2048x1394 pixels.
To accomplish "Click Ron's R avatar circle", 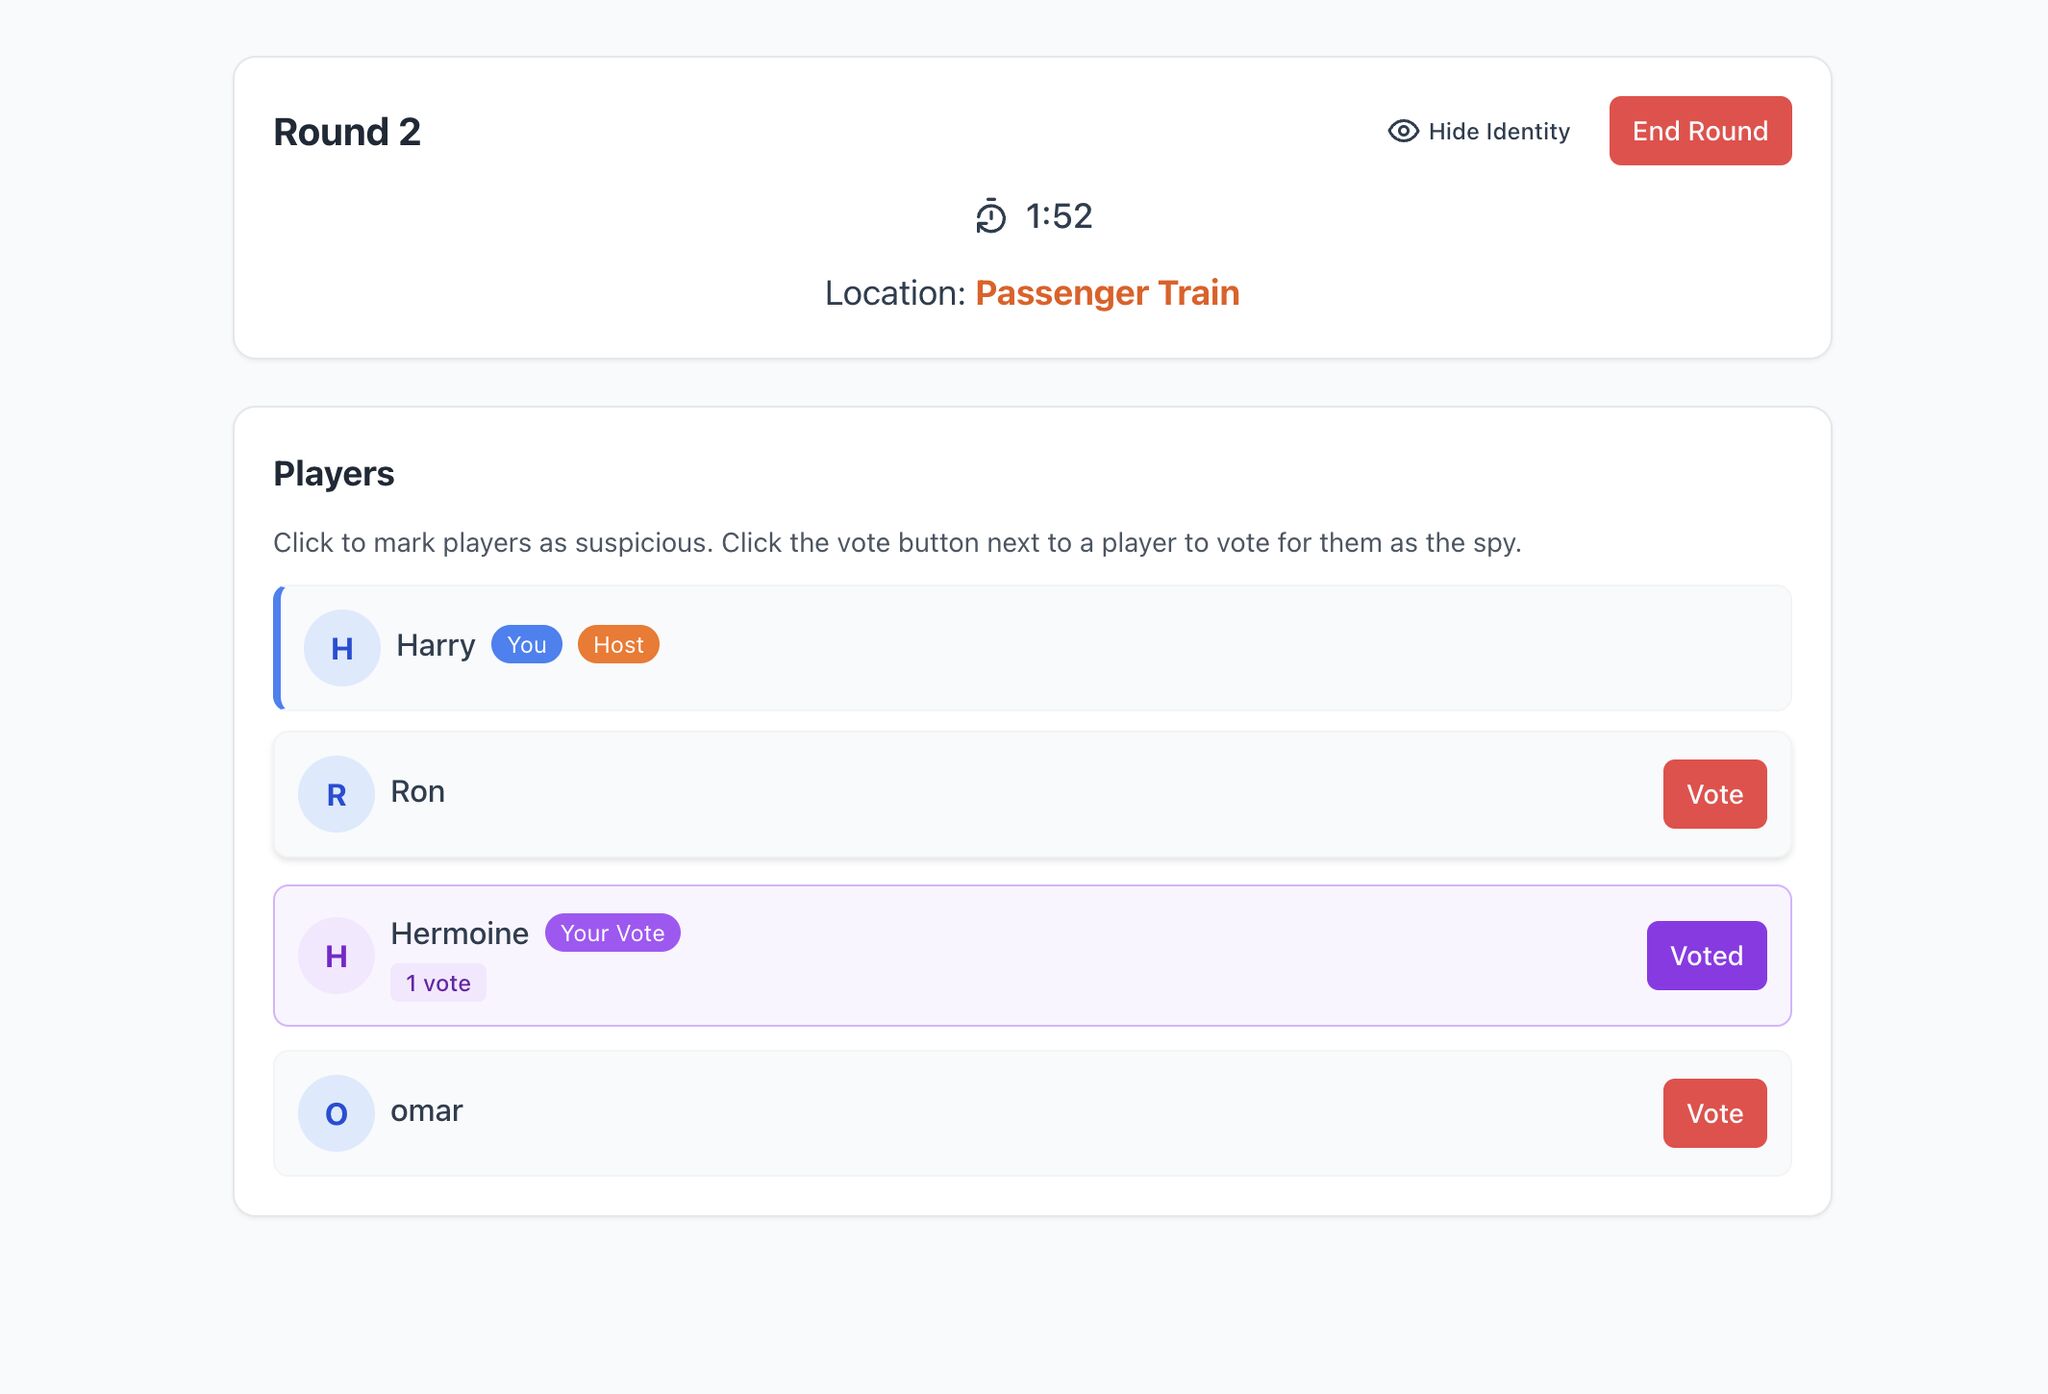I will click(336, 794).
